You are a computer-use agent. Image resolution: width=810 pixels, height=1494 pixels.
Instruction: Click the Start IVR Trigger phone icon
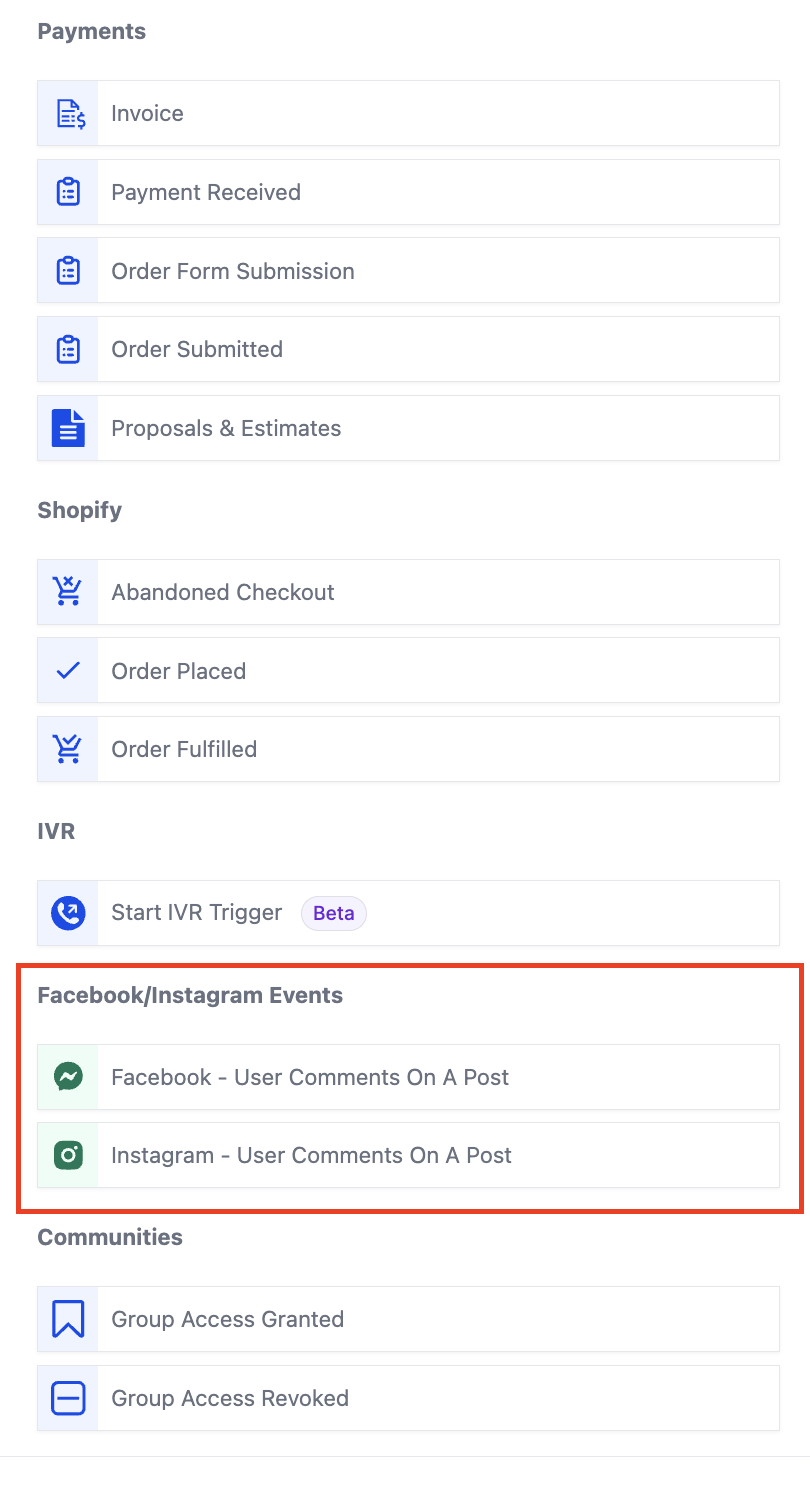(68, 913)
